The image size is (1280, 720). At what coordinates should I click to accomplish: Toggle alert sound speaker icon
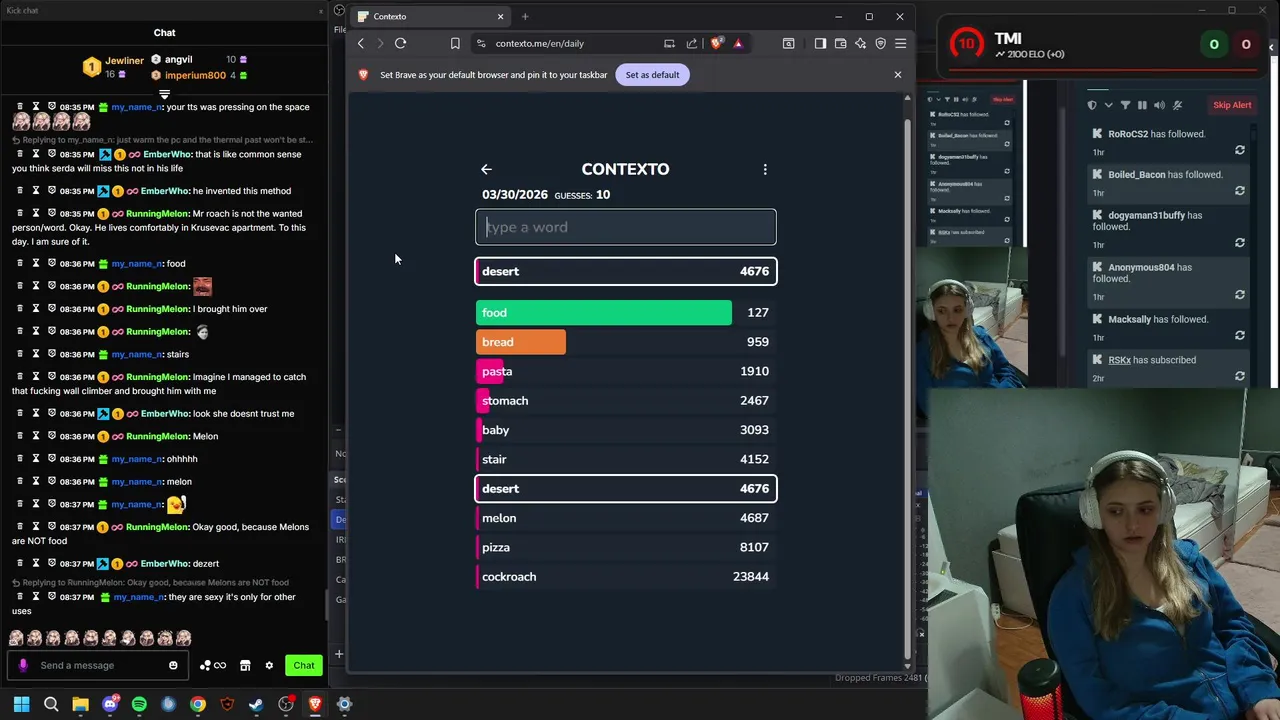(x=1159, y=105)
